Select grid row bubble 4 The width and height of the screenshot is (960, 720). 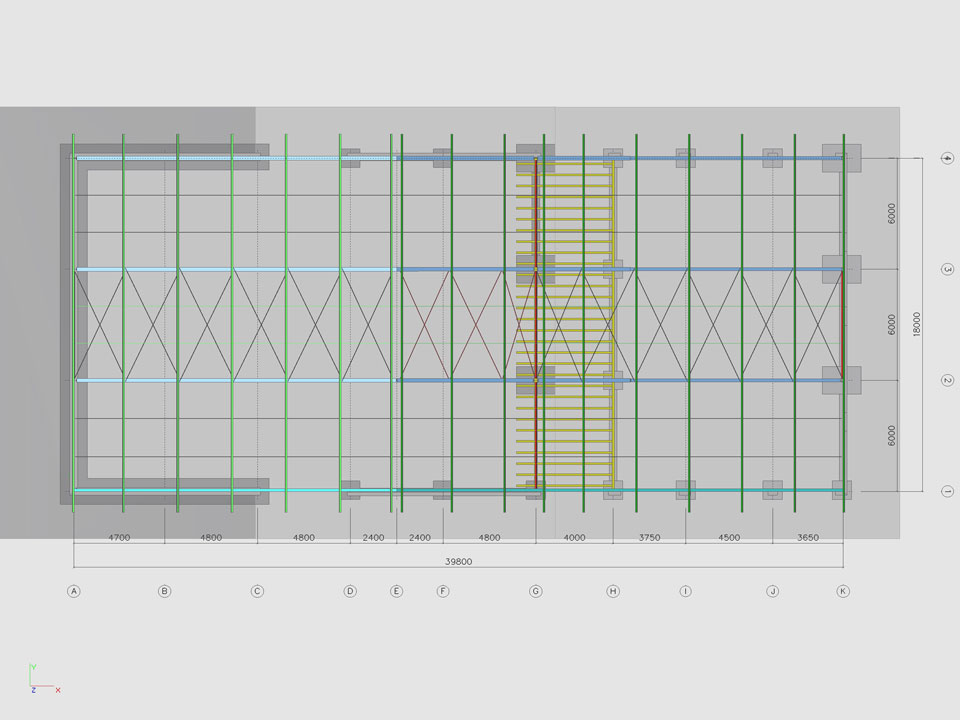point(947,158)
